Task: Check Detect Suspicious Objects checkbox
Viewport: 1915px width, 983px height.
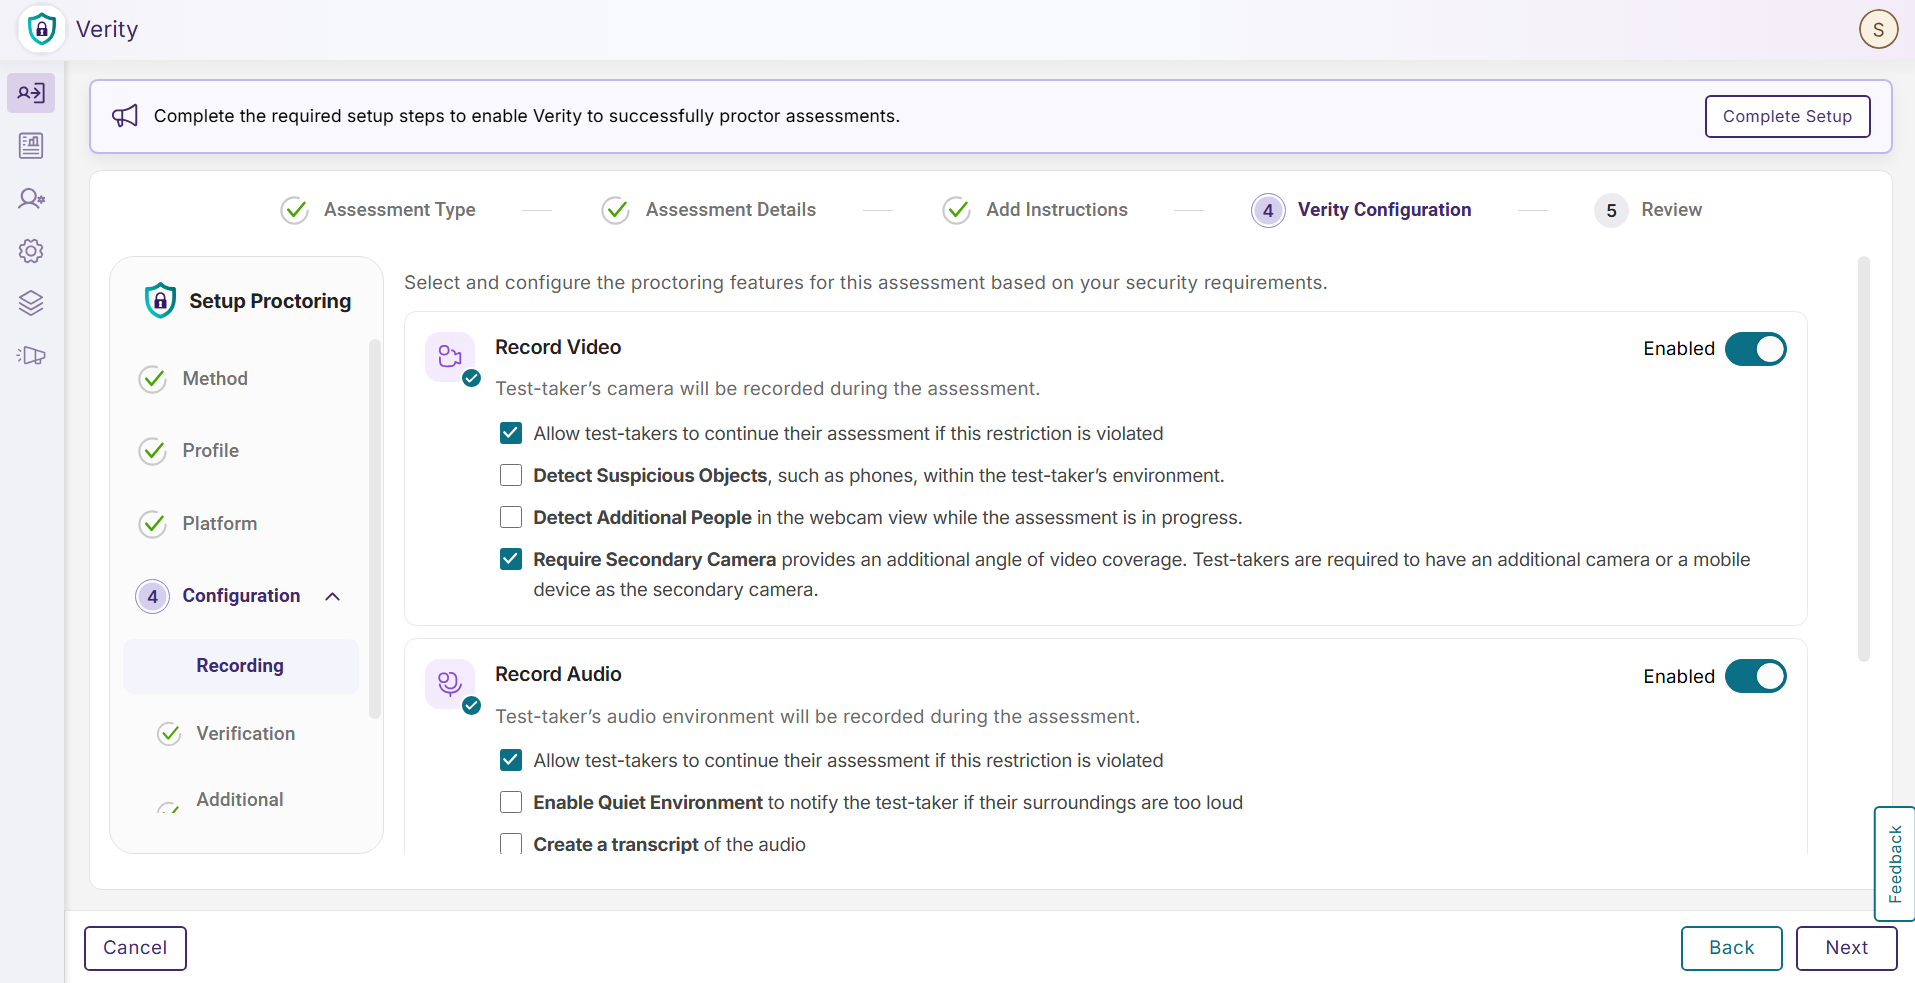Action: pyautogui.click(x=511, y=475)
